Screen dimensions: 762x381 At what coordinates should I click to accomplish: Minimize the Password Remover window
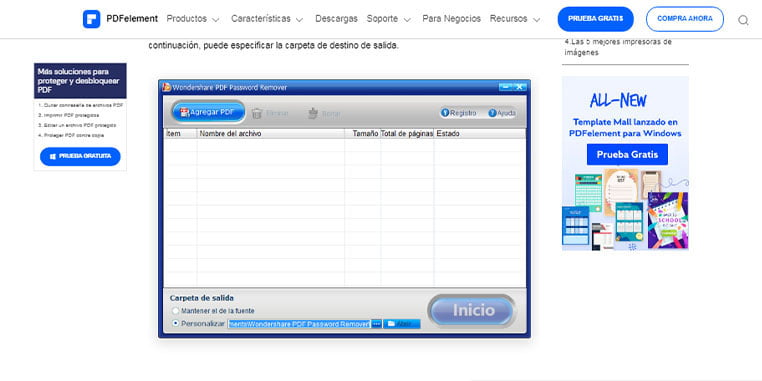[506, 87]
